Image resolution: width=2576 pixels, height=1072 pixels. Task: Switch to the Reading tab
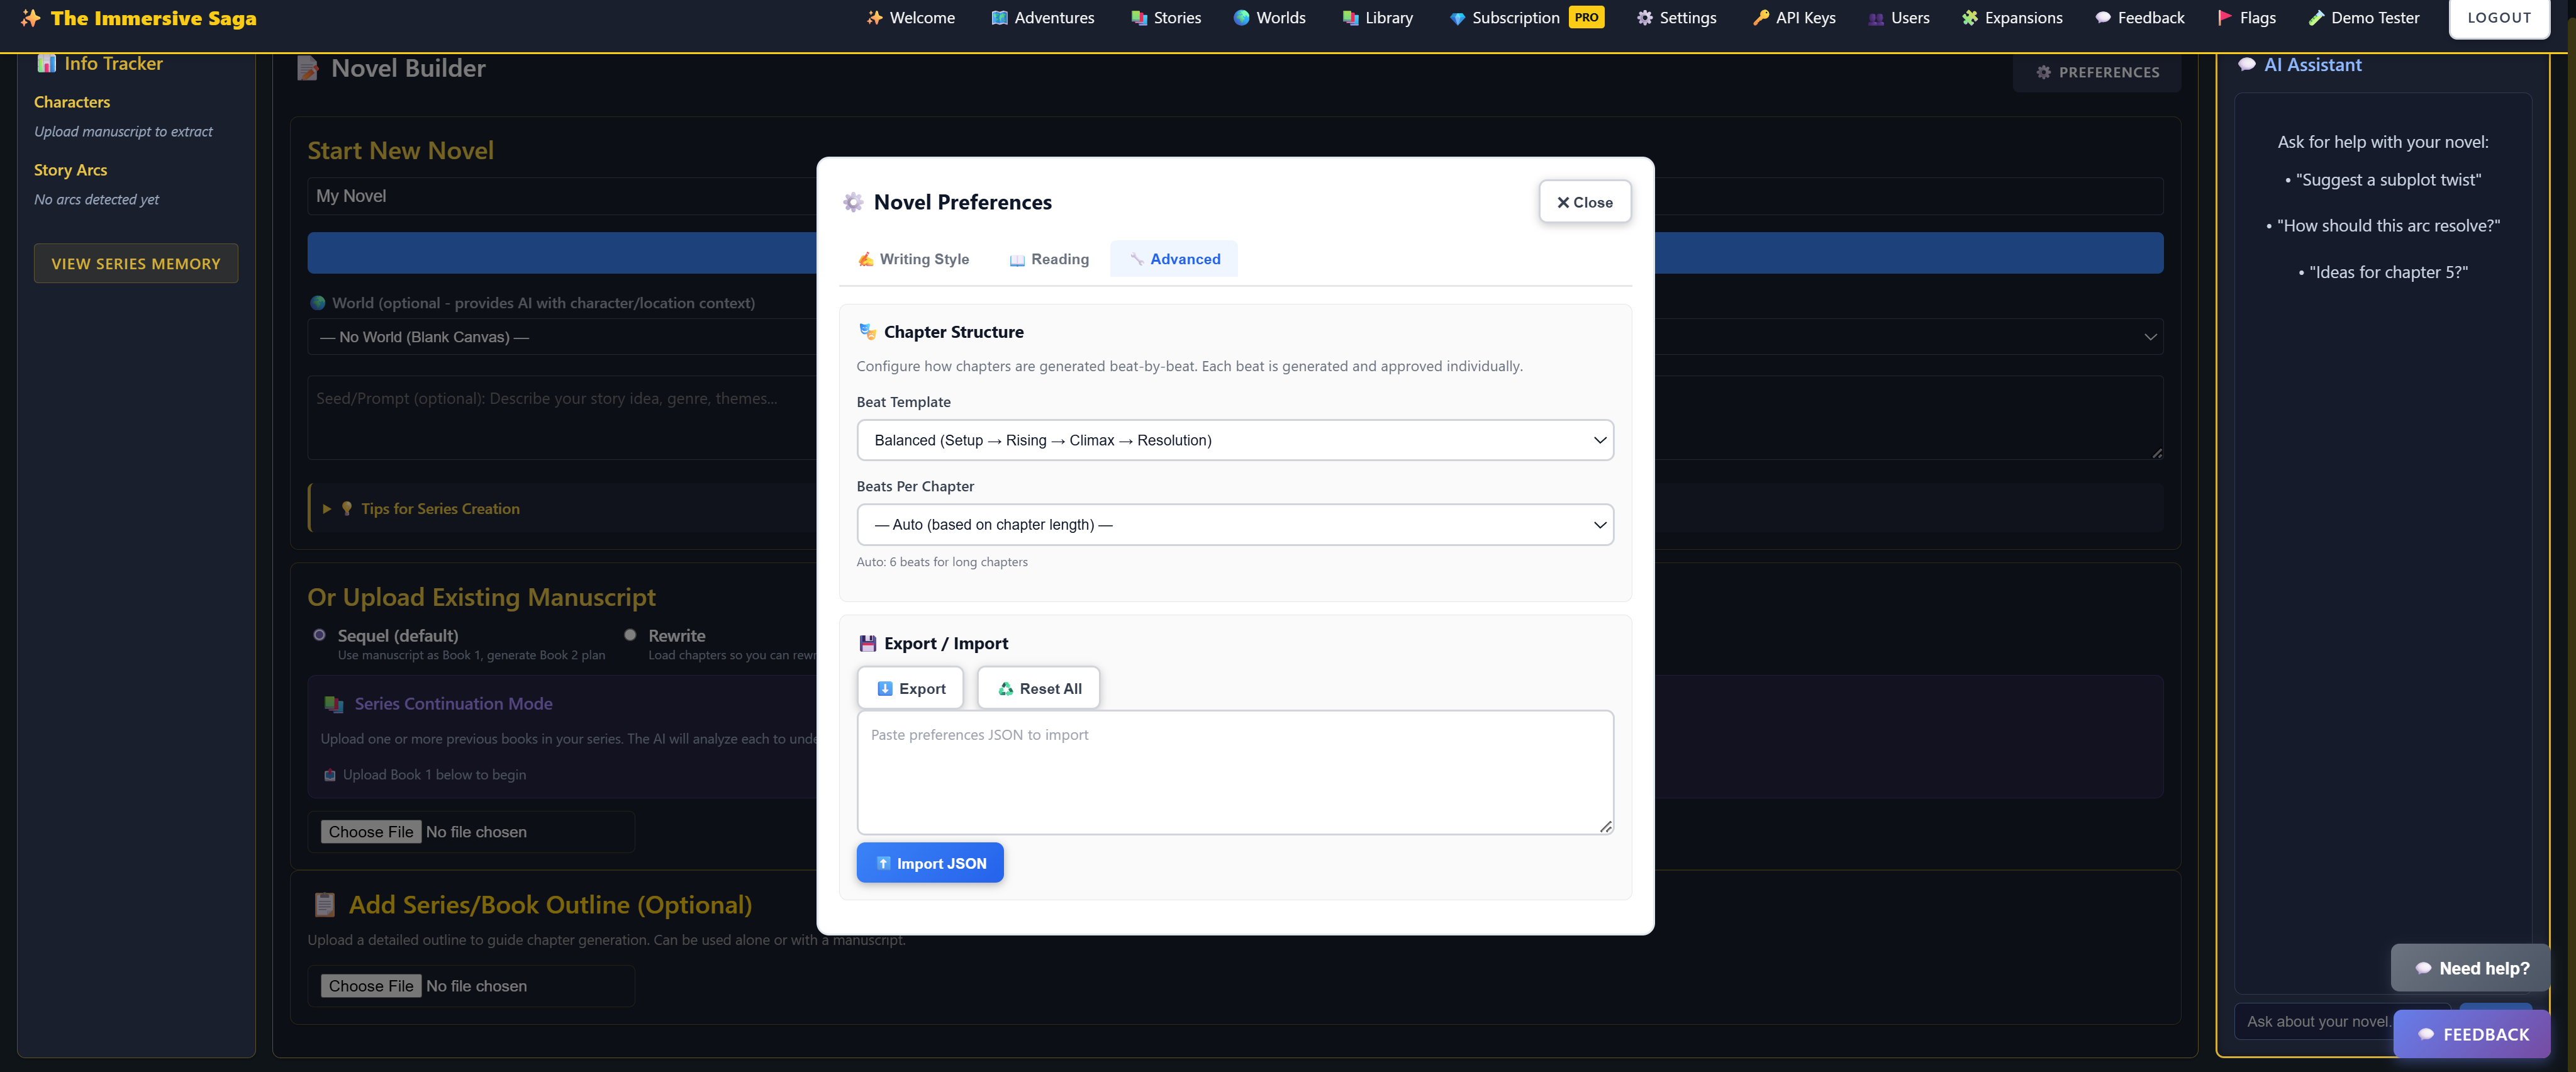click(x=1048, y=259)
